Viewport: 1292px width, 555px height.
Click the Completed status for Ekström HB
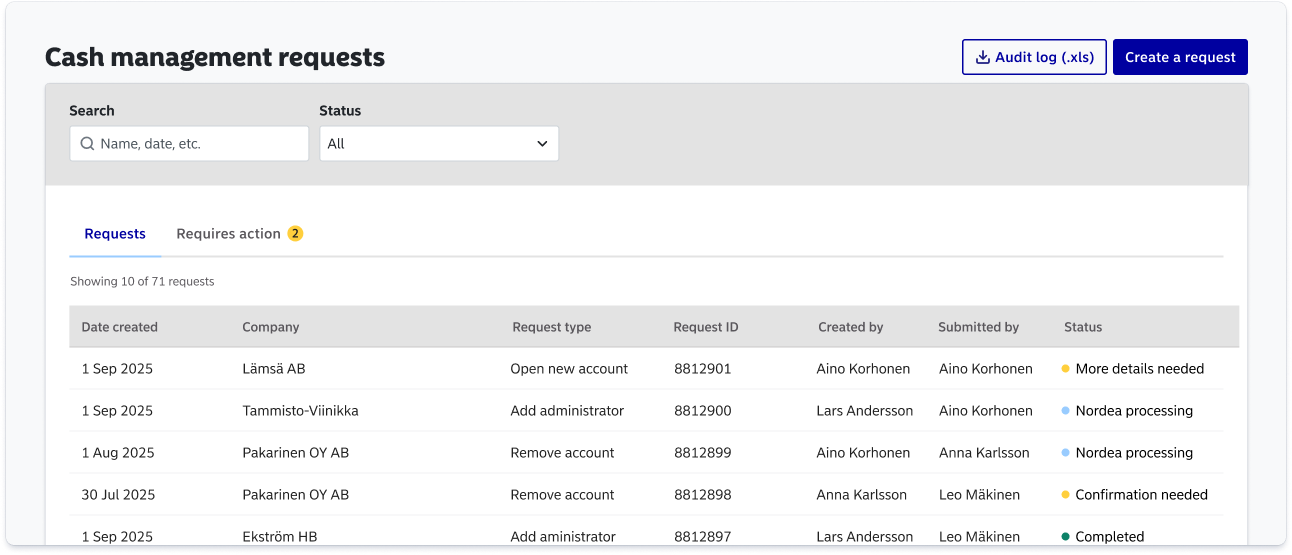tap(1103, 537)
